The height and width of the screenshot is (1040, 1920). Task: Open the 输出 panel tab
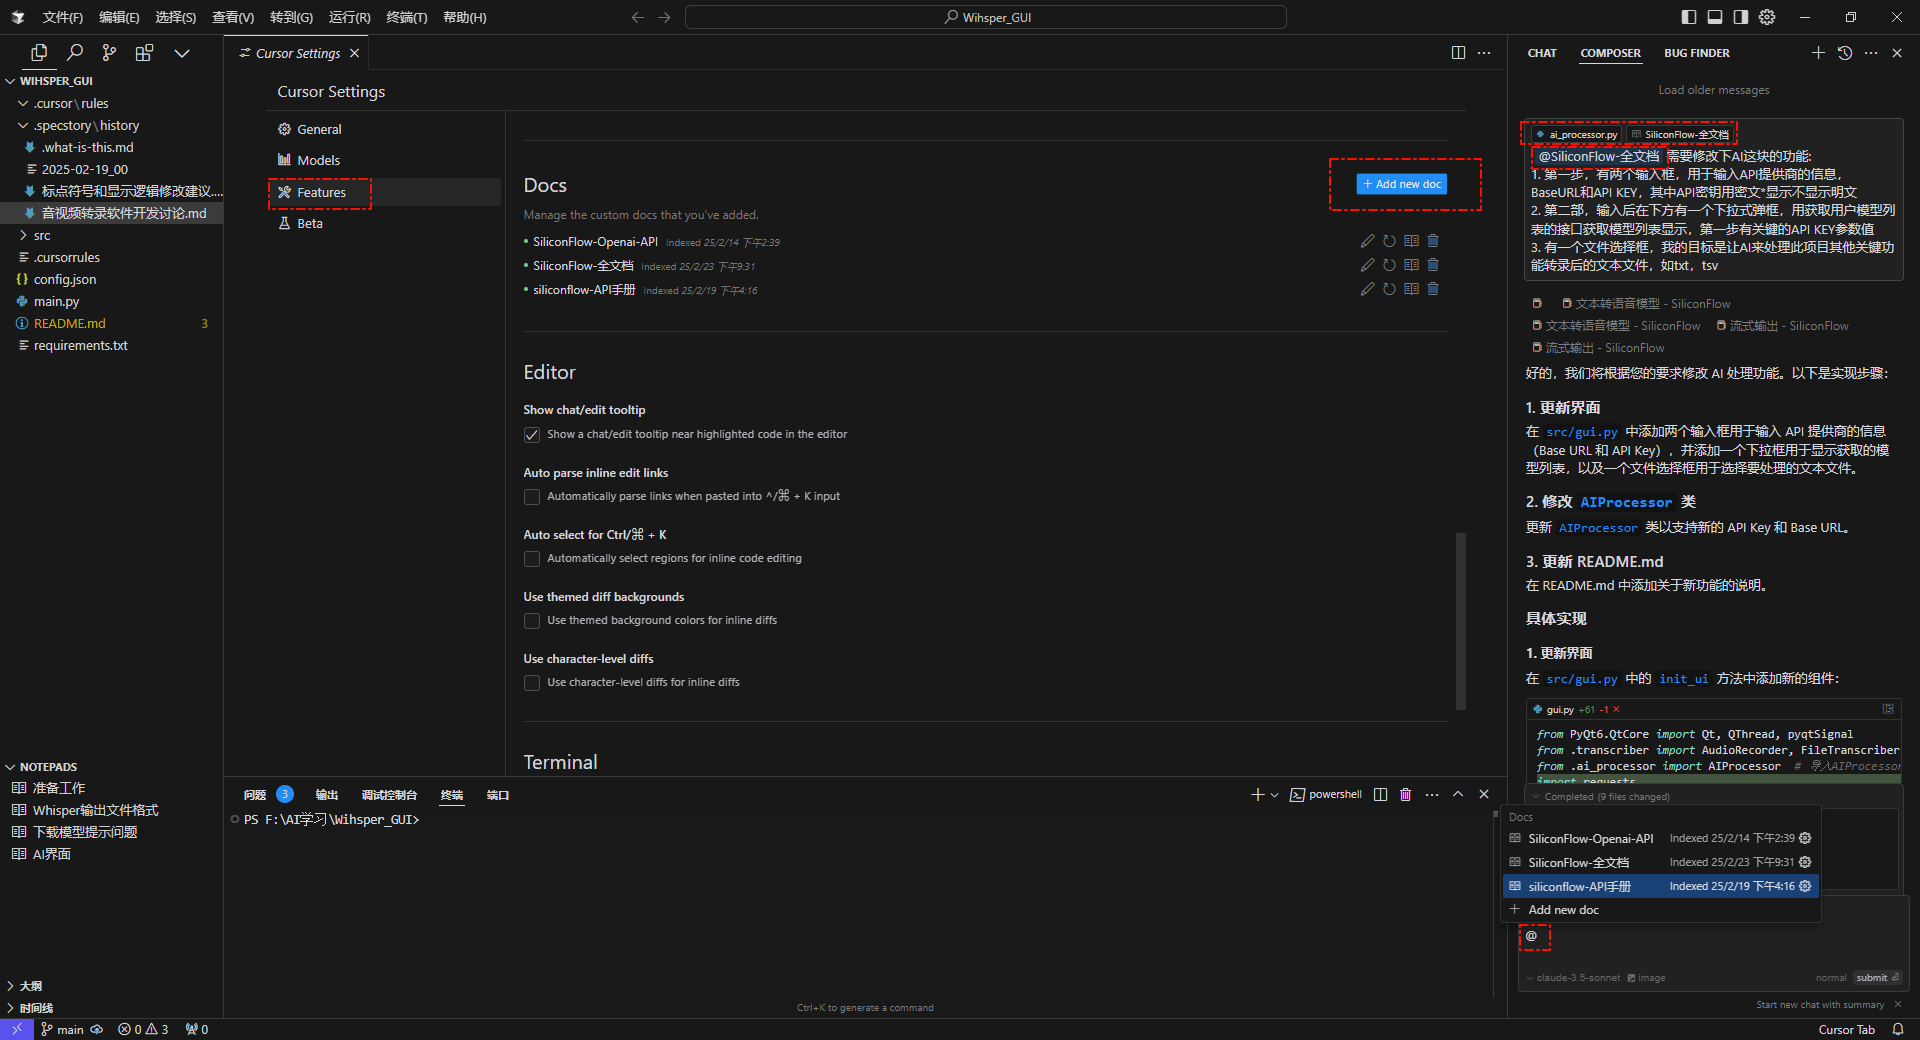pyautogui.click(x=327, y=795)
